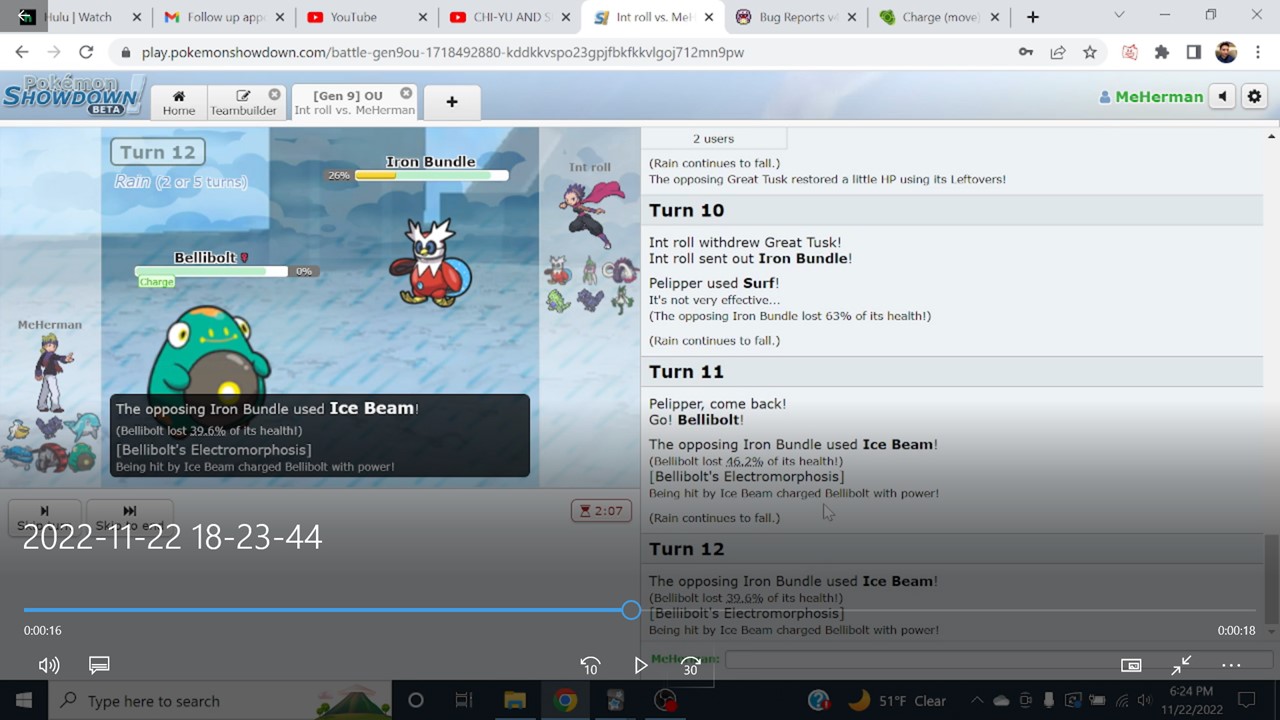Click the video progress slider handle
The height and width of the screenshot is (720, 1280).
tap(631, 610)
